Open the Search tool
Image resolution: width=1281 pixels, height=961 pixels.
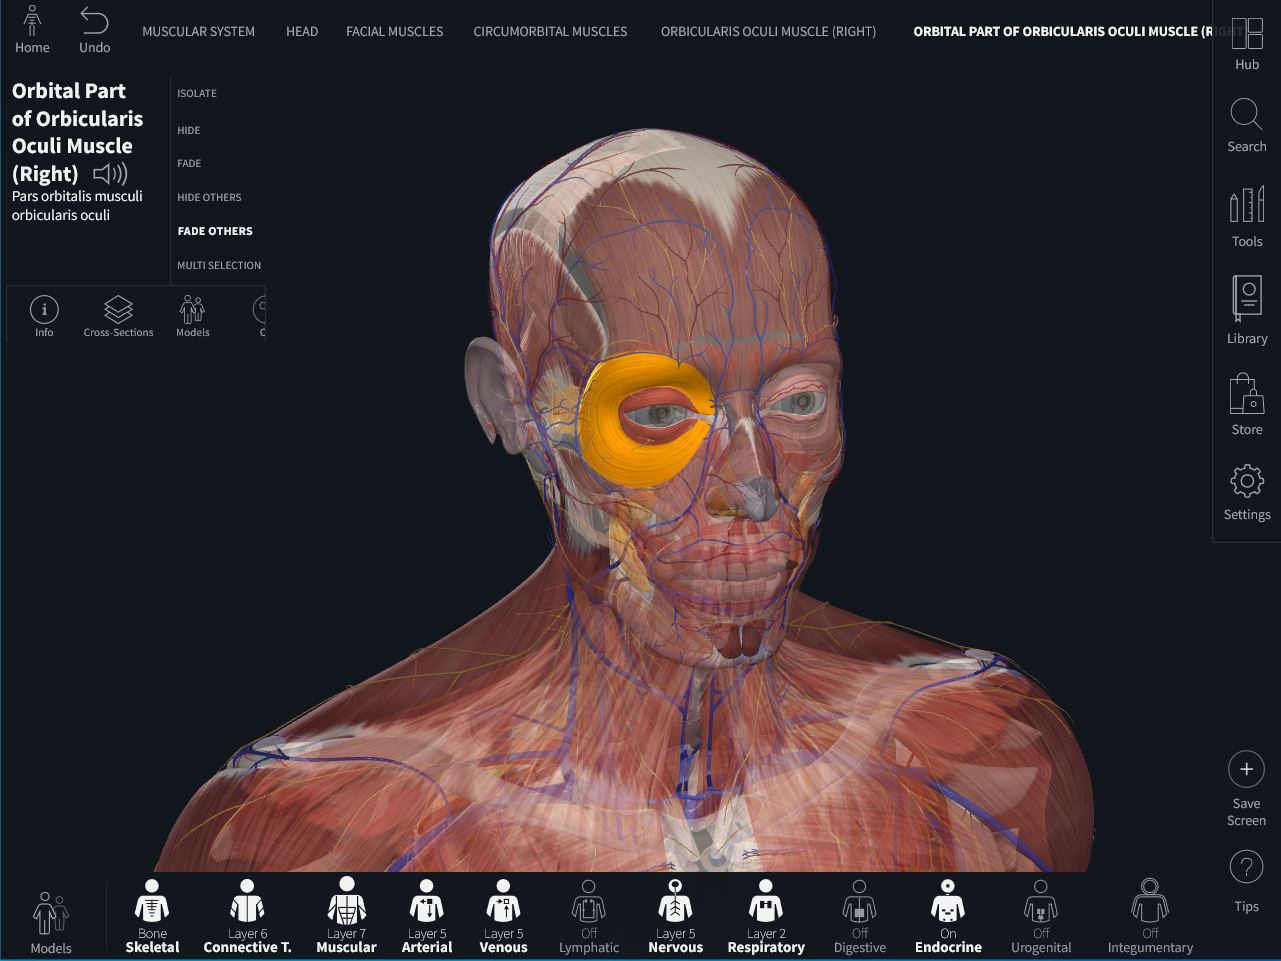click(x=1246, y=126)
